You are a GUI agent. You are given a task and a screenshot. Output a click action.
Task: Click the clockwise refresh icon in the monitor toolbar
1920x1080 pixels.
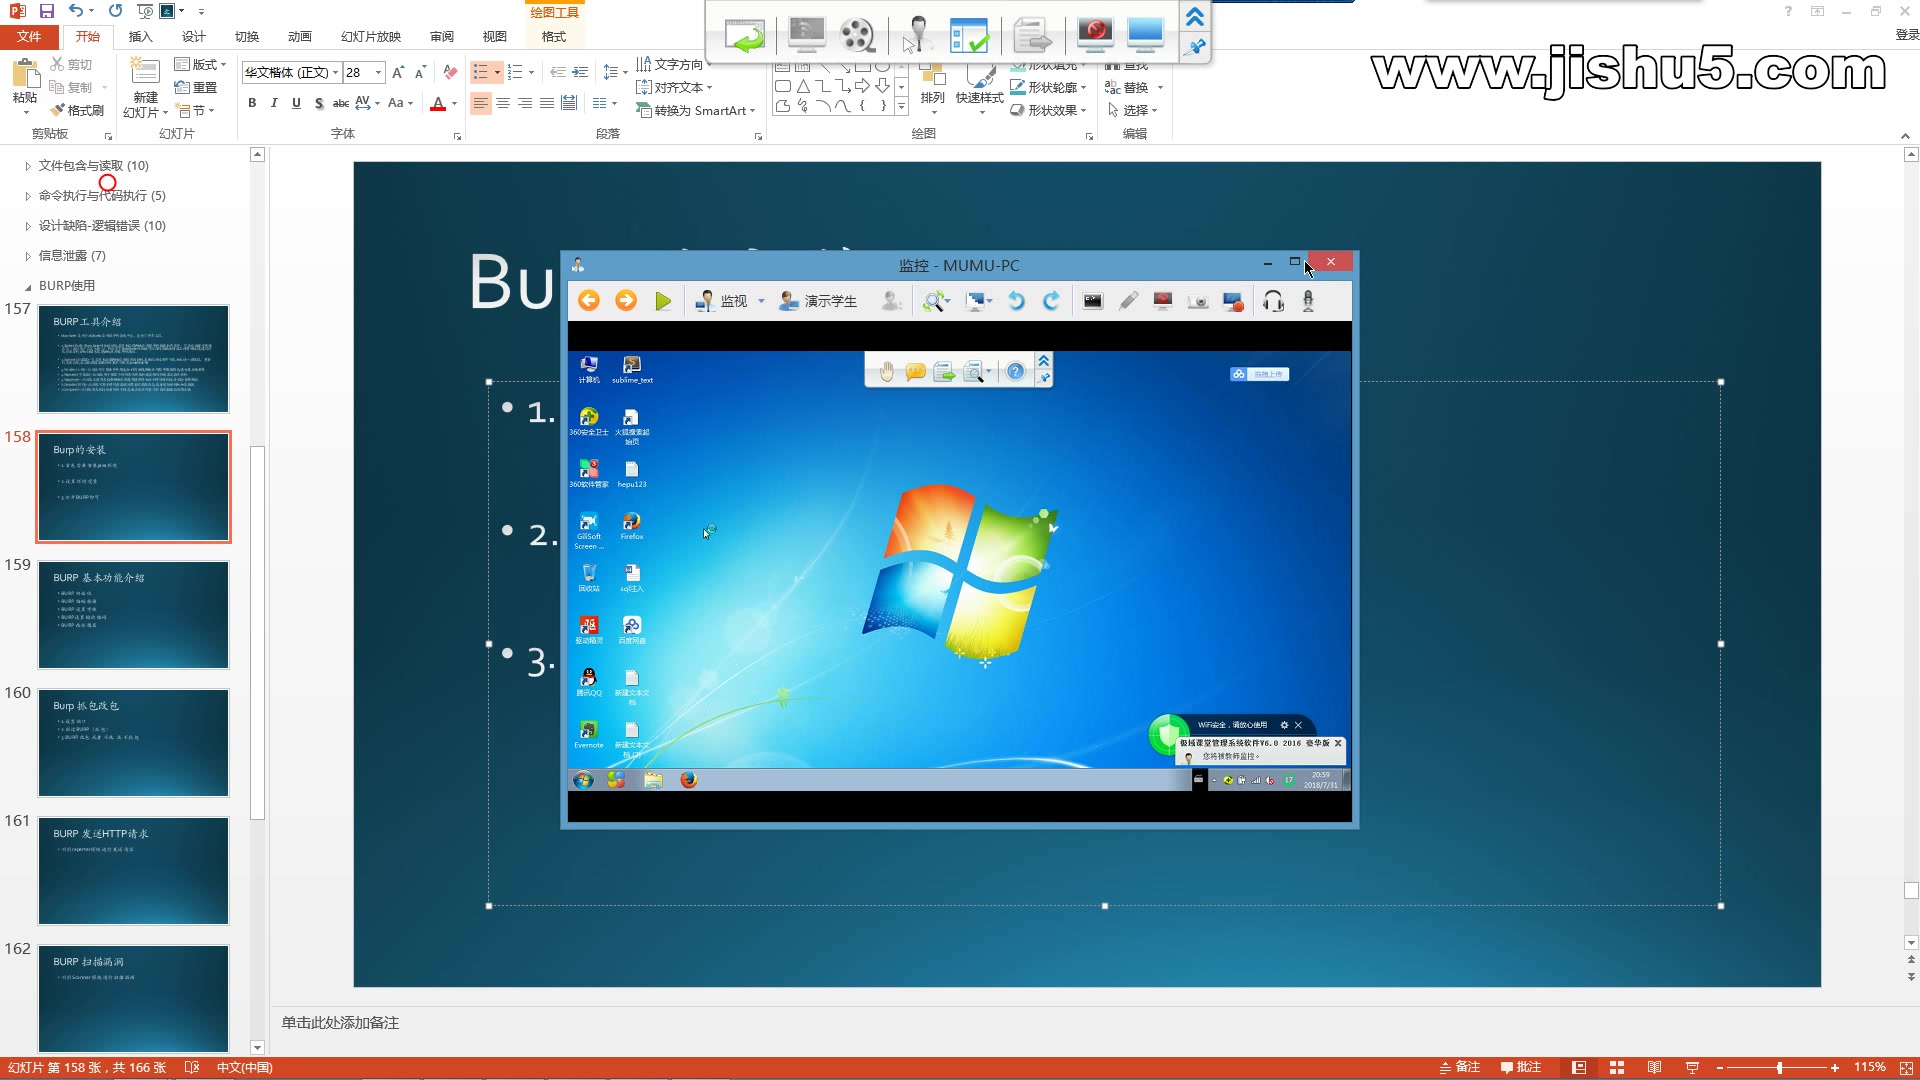[1051, 301]
